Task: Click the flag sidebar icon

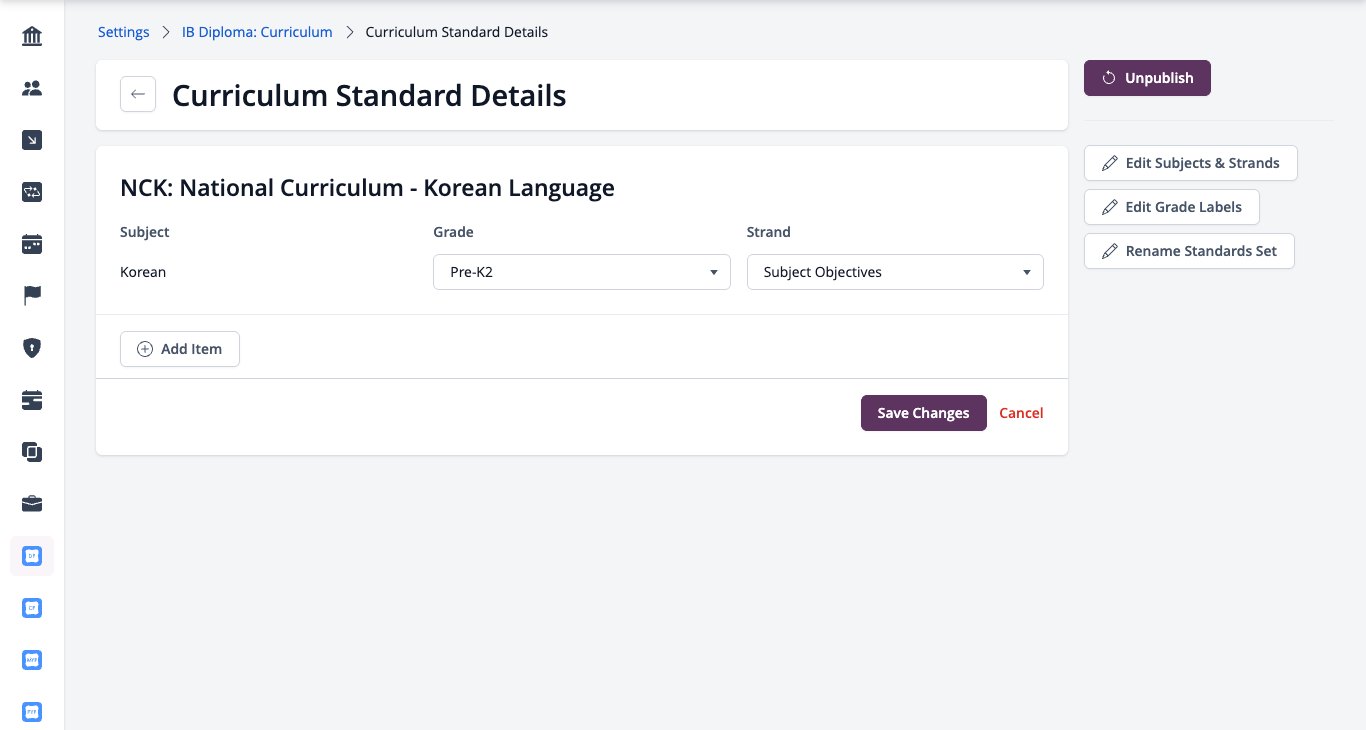Action: point(32,296)
